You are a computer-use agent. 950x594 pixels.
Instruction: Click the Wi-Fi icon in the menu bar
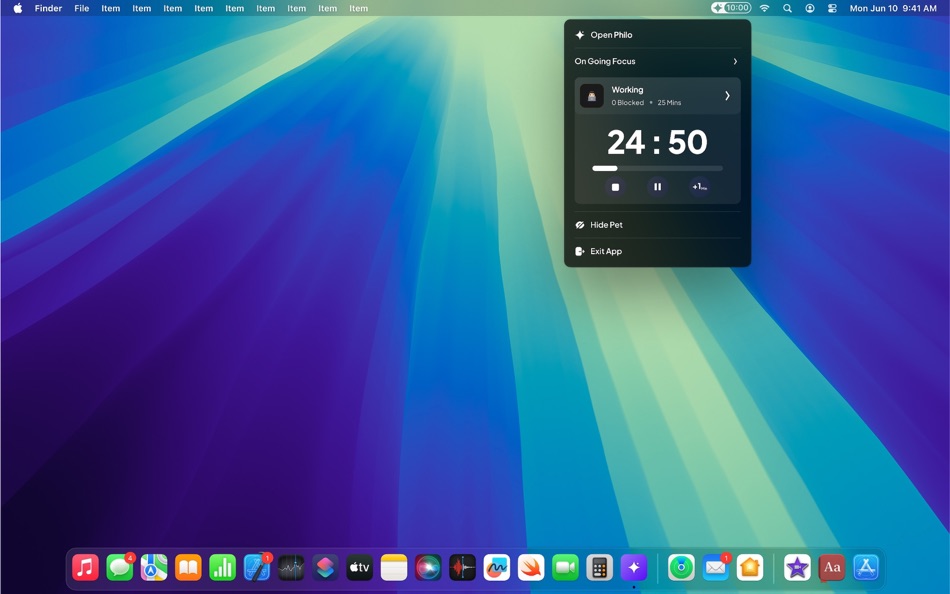point(764,8)
